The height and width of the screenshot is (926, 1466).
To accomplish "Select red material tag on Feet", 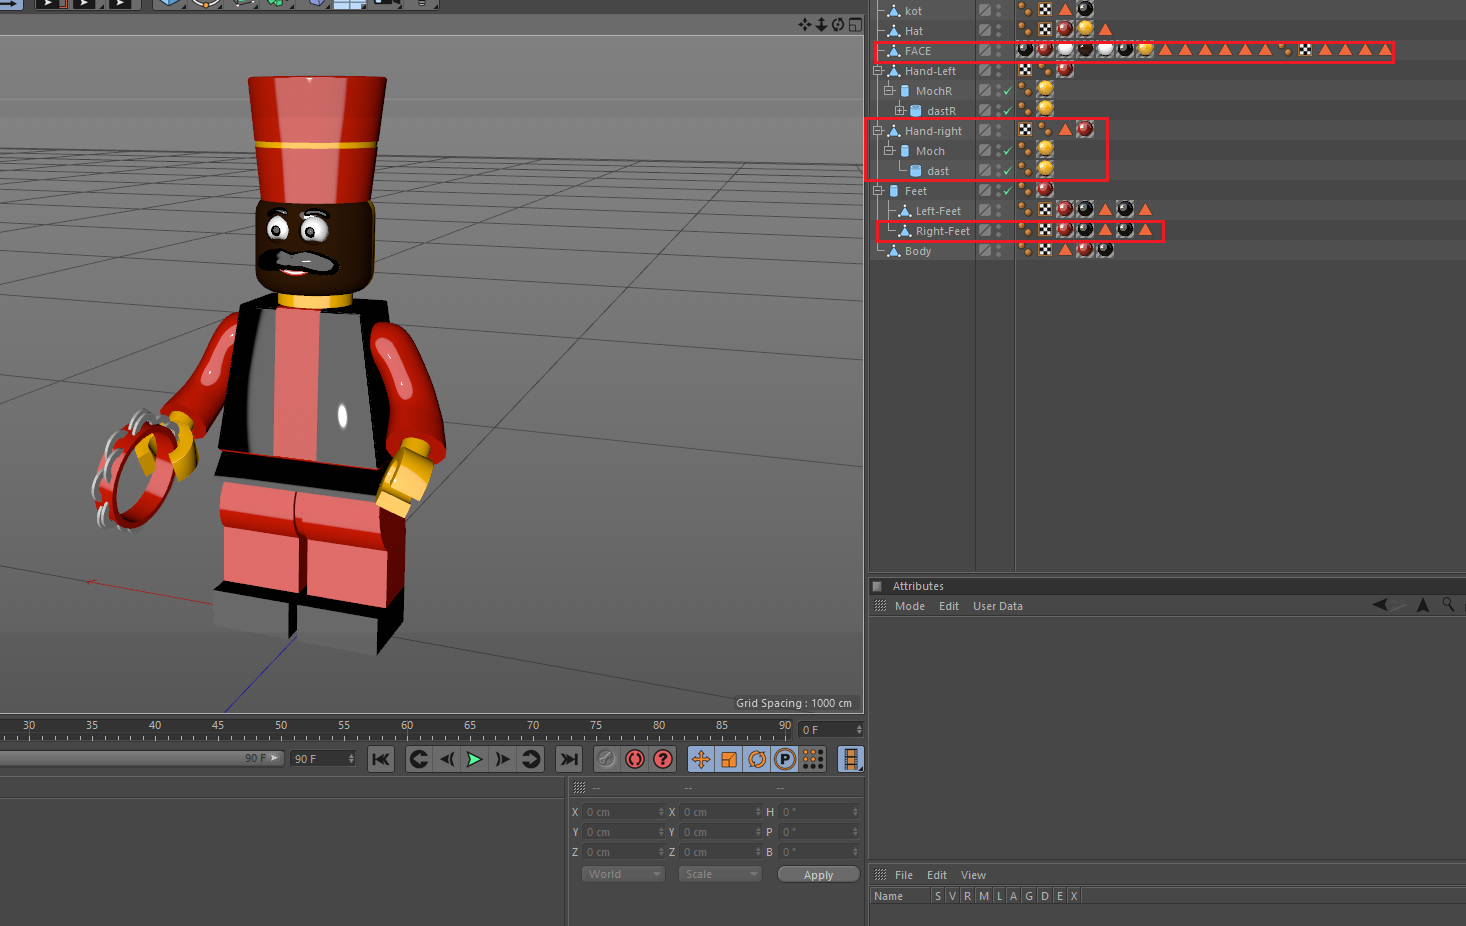I will [x=1045, y=190].
